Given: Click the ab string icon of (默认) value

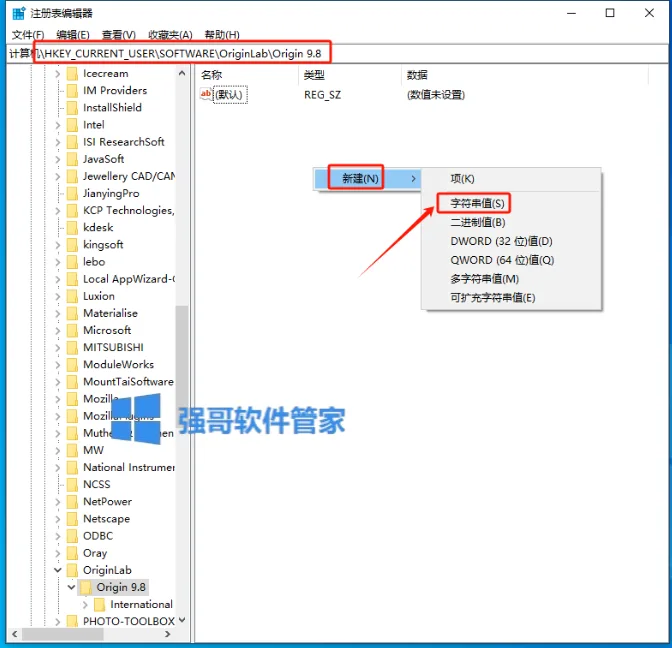Looking at the screenshot, I should 206,94.
